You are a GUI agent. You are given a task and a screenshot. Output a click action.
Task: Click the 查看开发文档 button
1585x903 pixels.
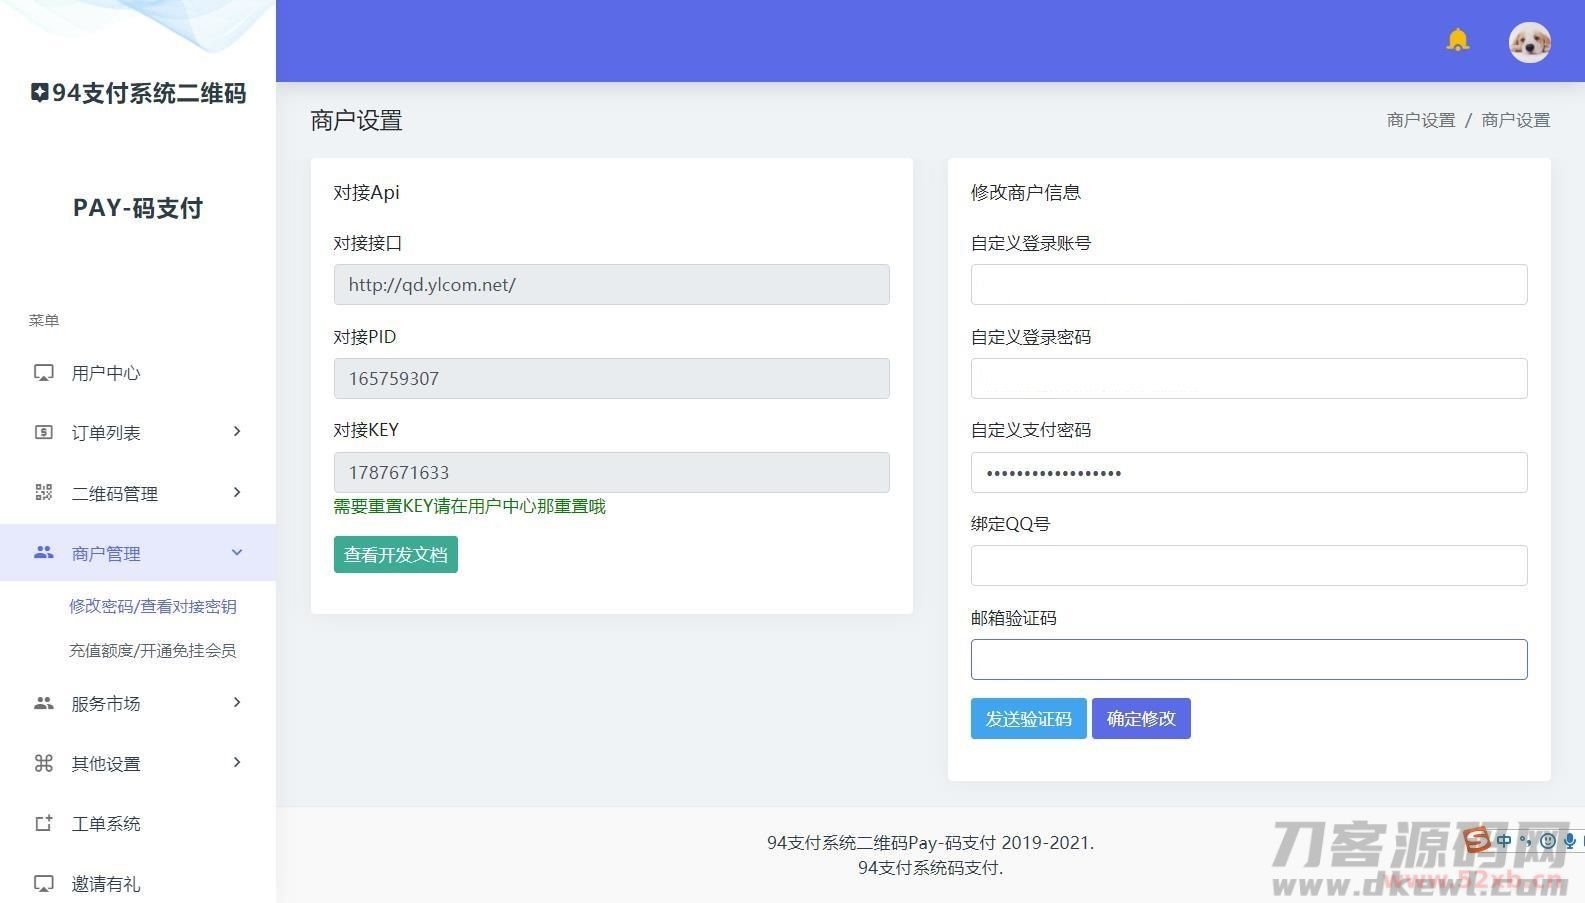click(395, 554)
